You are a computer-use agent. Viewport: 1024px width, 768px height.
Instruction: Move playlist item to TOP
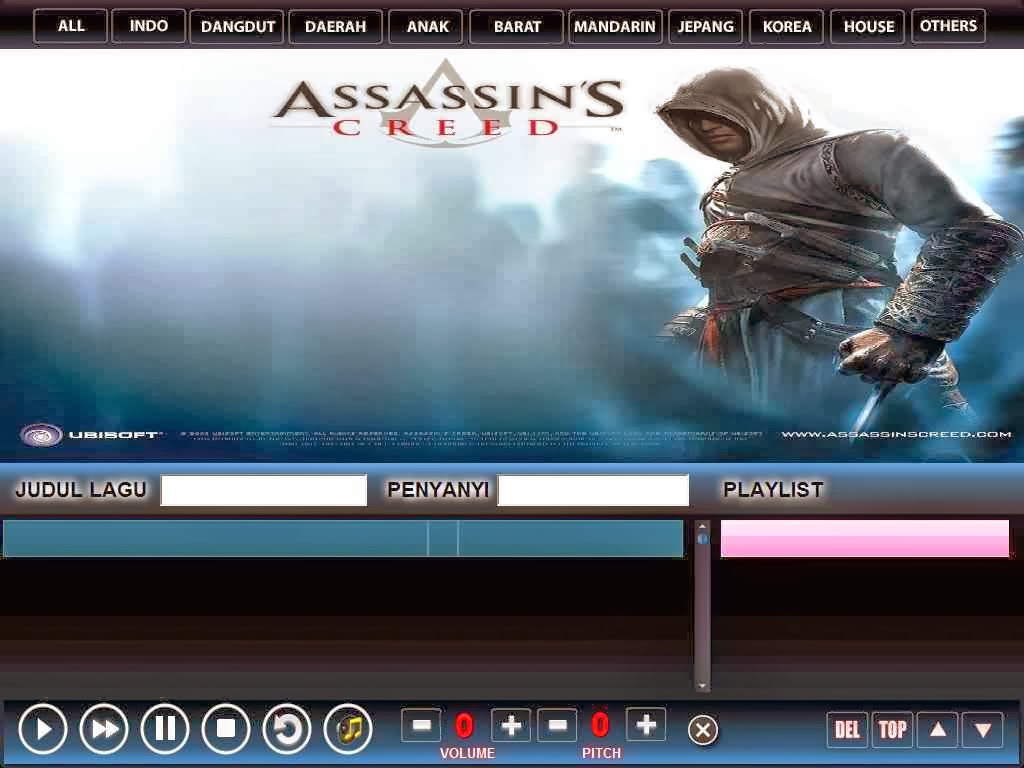(x=892, y=729)
